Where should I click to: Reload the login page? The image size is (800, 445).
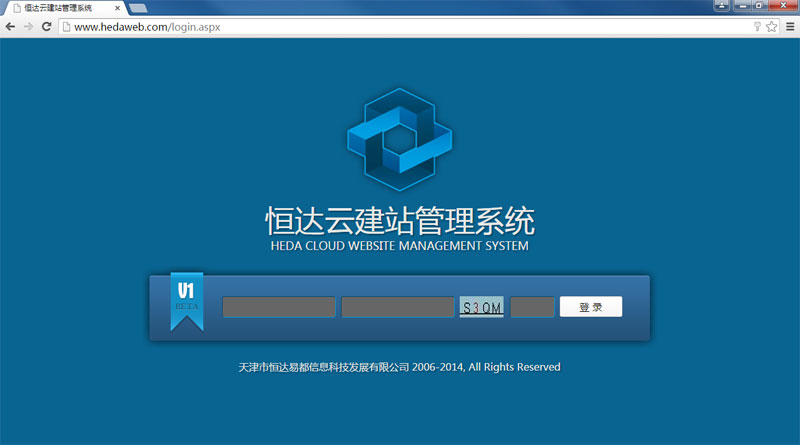pyautogui.click(x=46, y=27)
